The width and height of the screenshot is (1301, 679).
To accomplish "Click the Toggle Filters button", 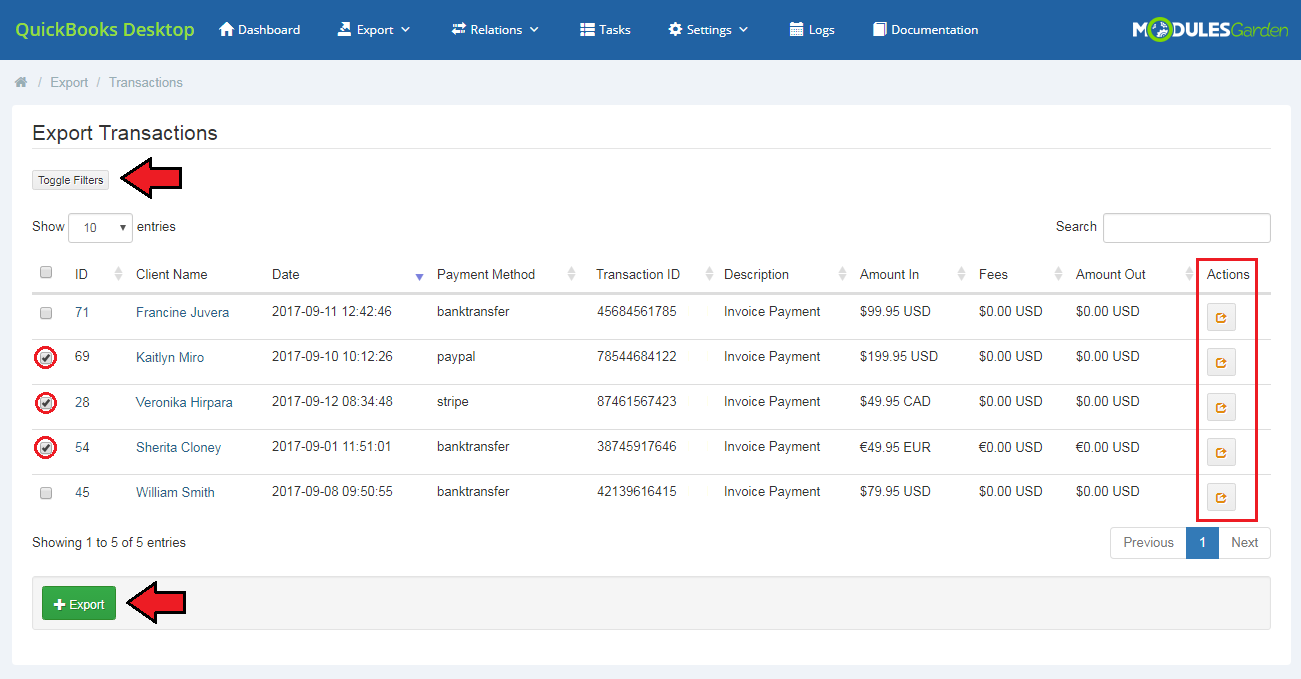I will pyautogui.click(x=70, y=180).
